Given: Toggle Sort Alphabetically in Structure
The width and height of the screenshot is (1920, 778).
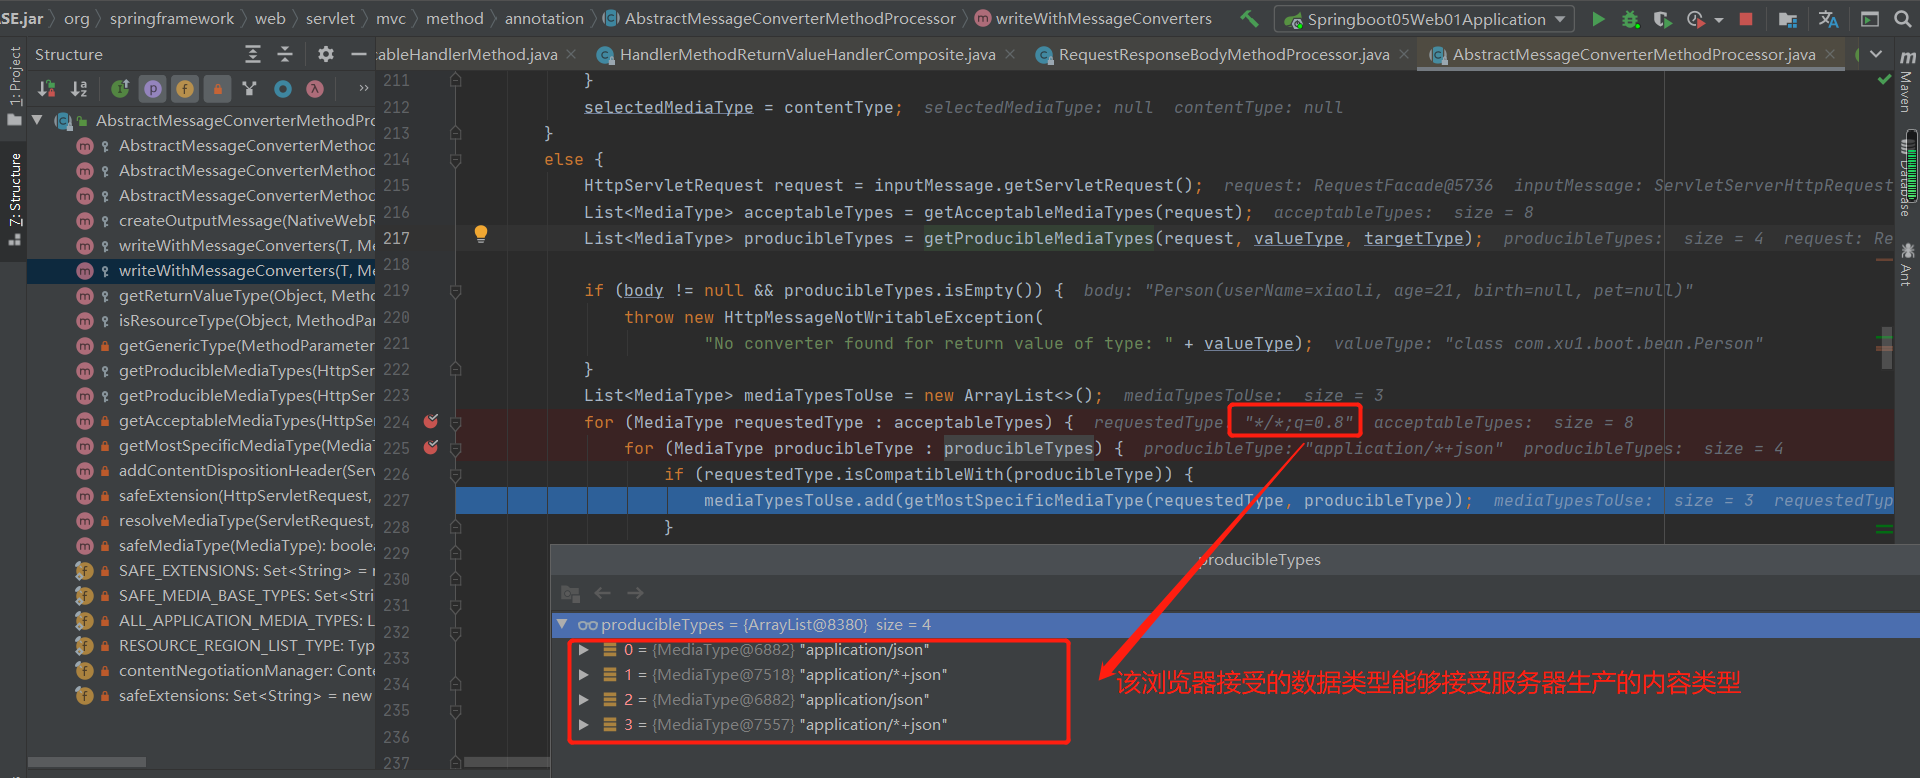Looking at the screenshot, I should tap(79, 89).
